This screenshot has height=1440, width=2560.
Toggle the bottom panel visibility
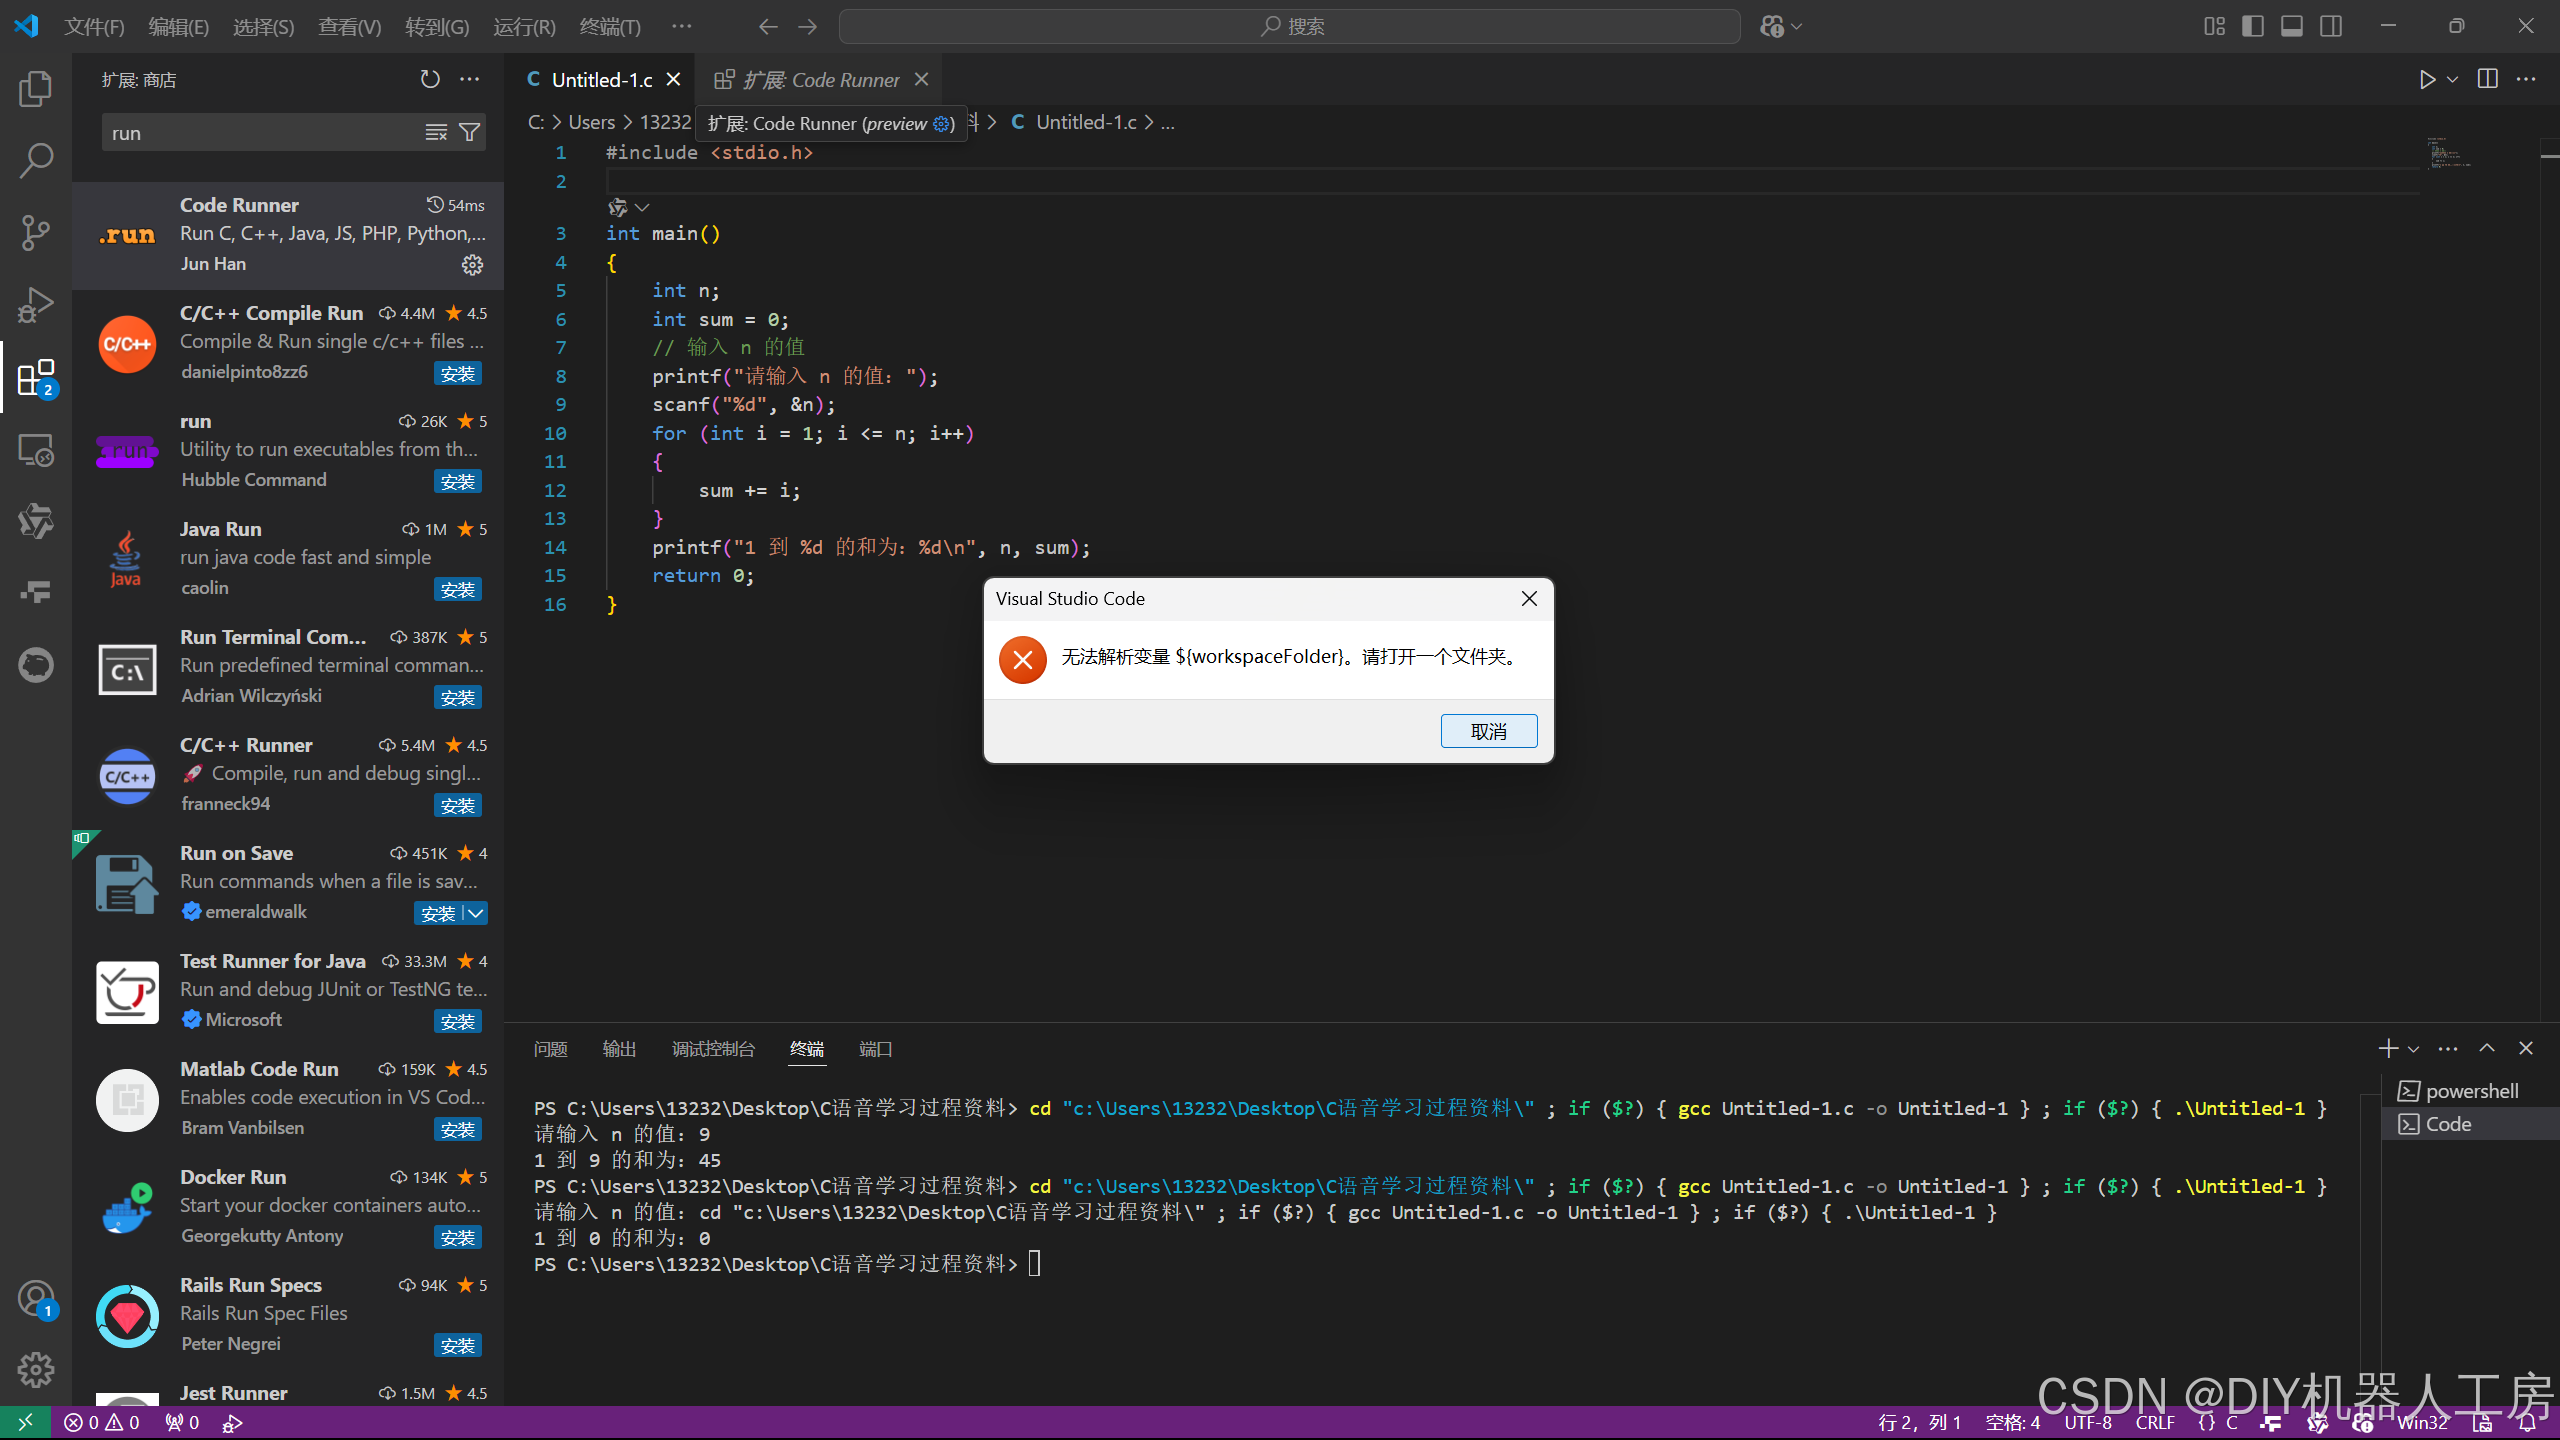(x=2292, y=26)
